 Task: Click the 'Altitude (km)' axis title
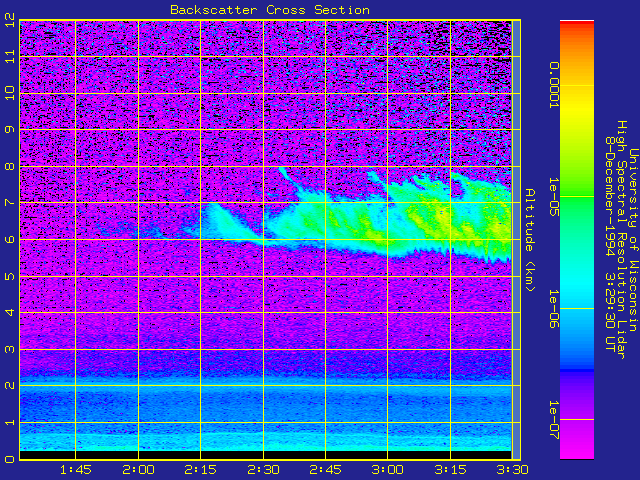[x=529, y=240]
